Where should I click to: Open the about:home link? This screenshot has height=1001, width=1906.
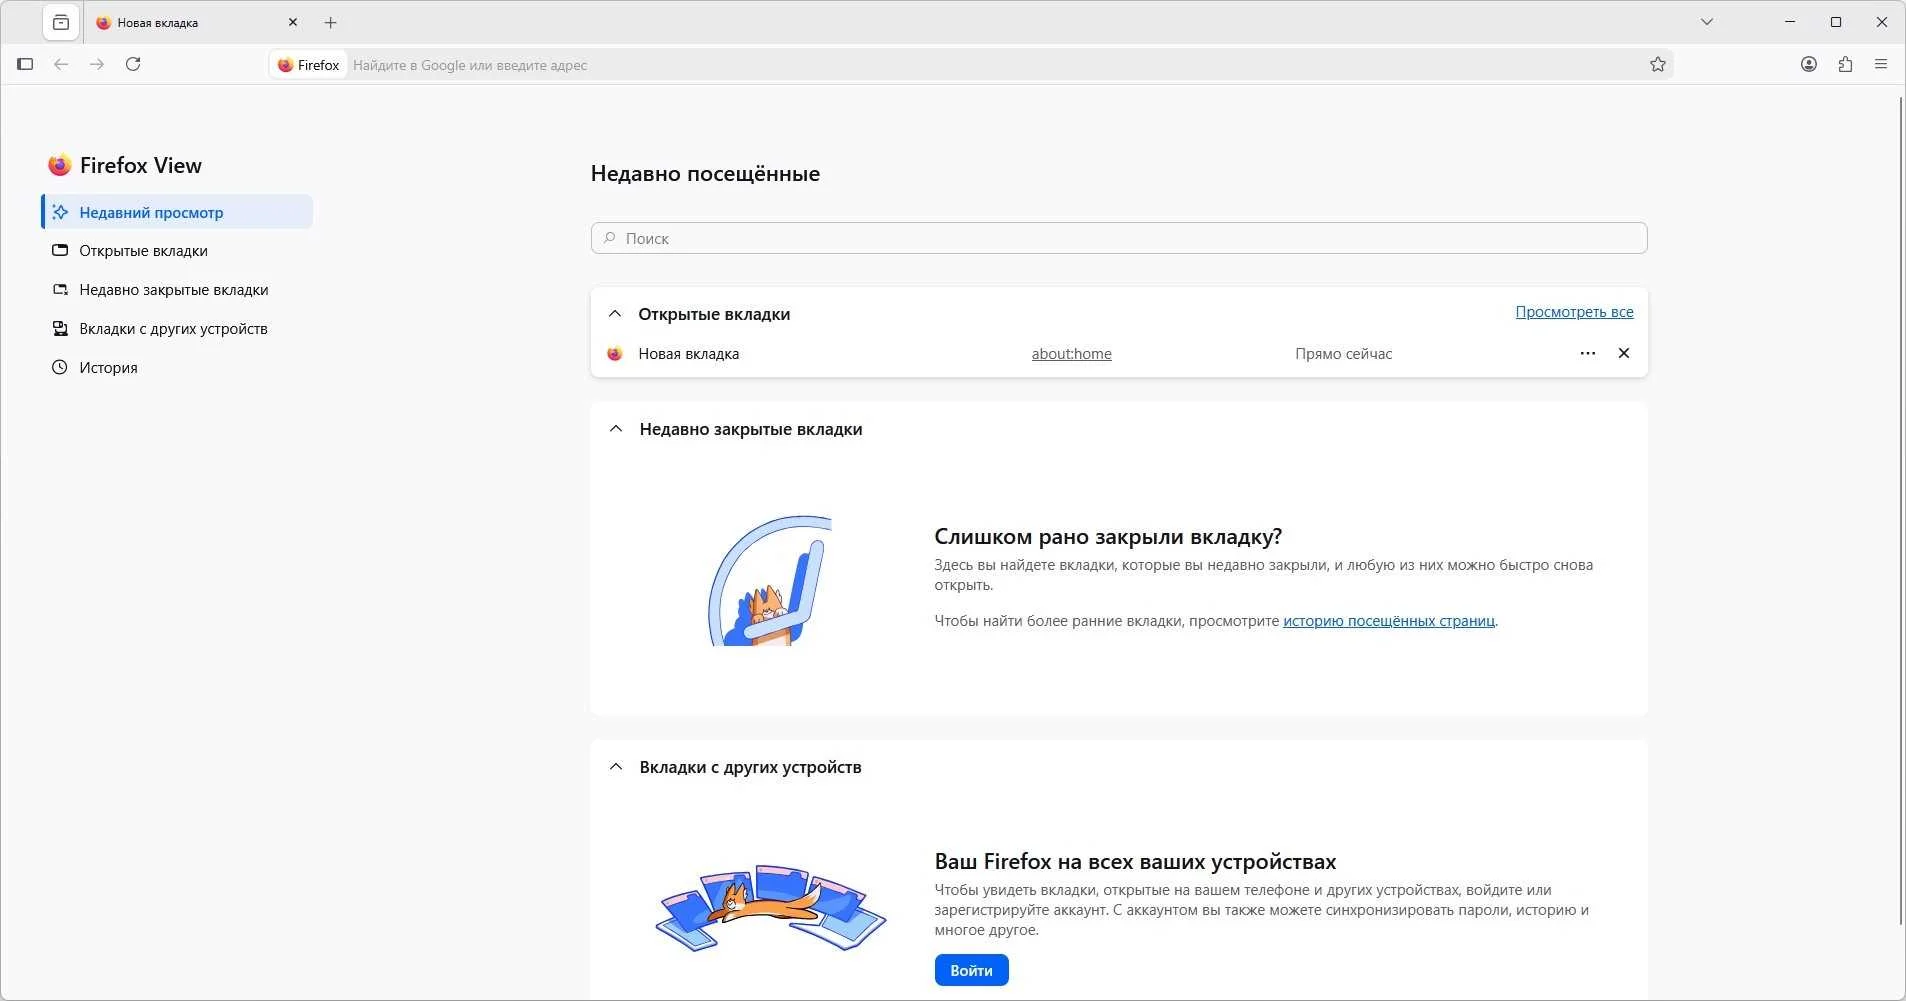pos(1071,354)
